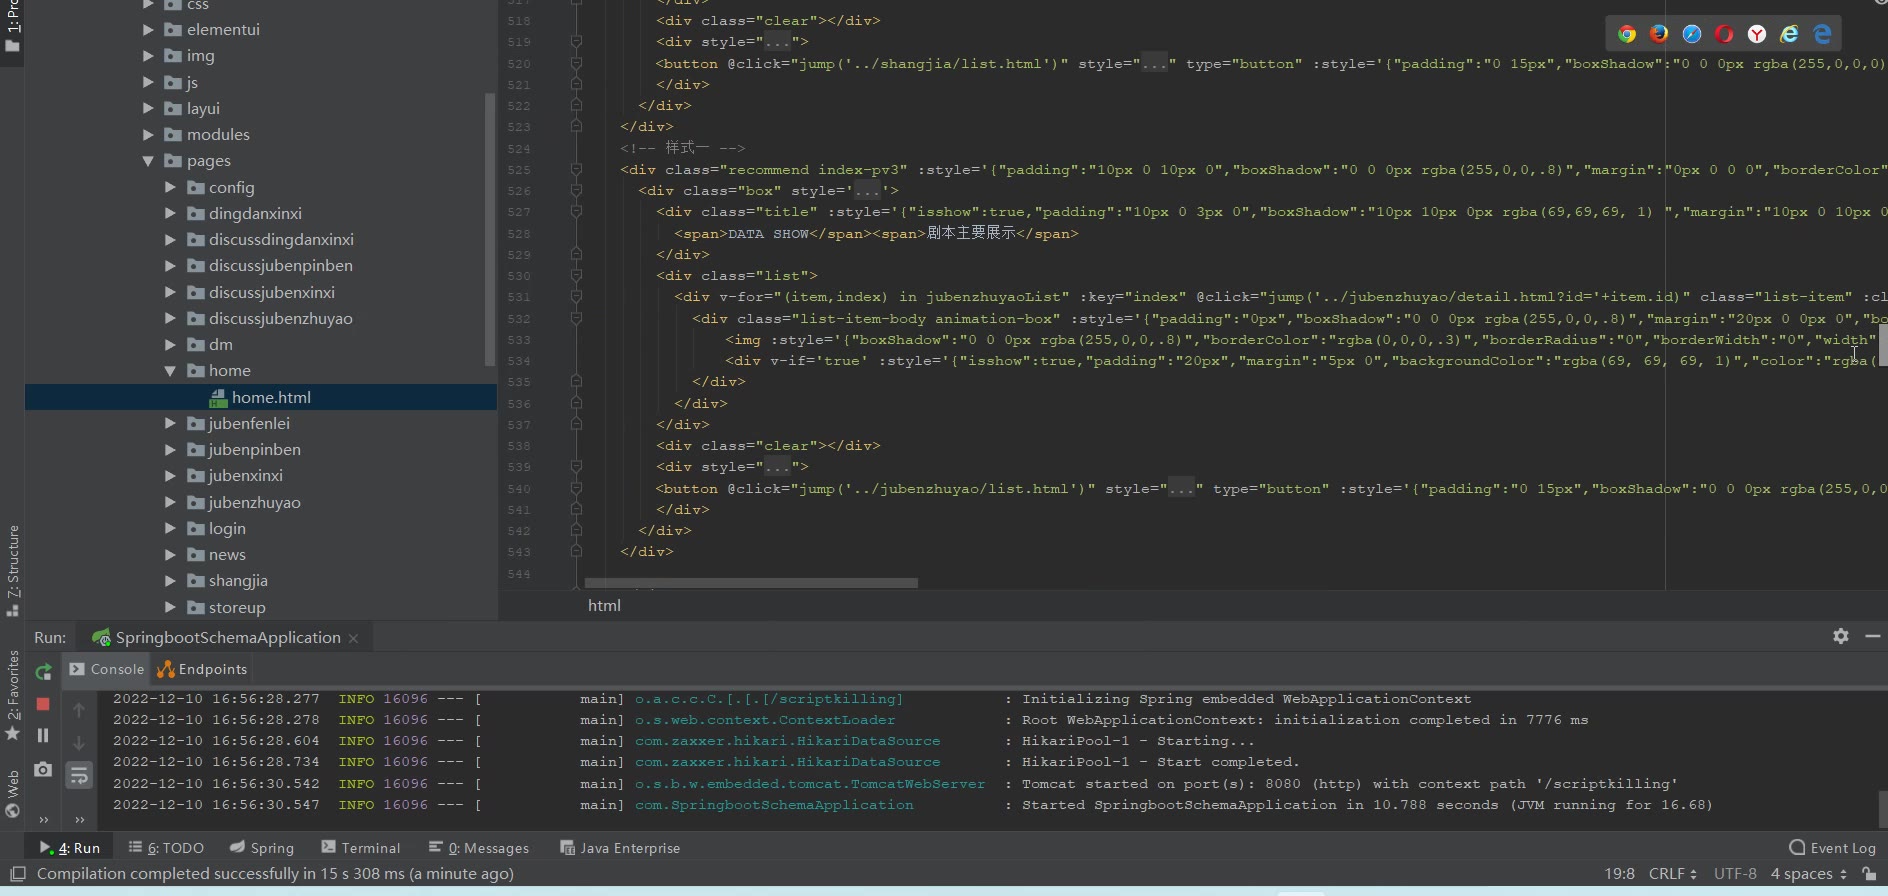Open the Project tool window side tab
This screenshot has height=896, width=1888.
[12, 28]
